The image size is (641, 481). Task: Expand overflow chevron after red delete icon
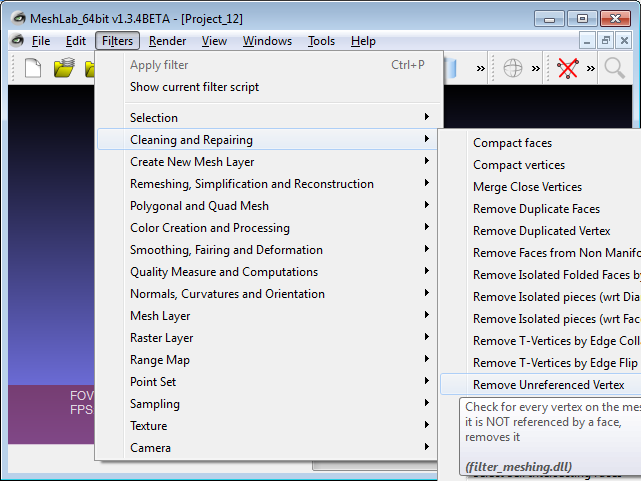click(x=591, y=68)
